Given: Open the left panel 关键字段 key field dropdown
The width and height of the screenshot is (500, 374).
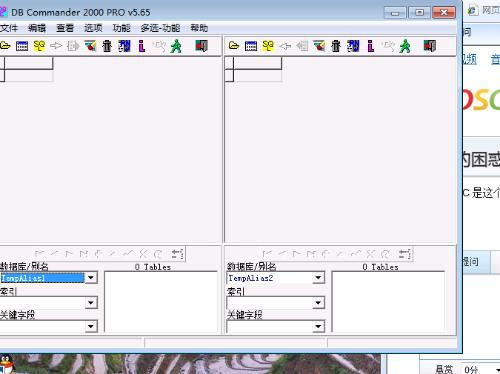Looking at the screenshot, I should coord(91,326).
